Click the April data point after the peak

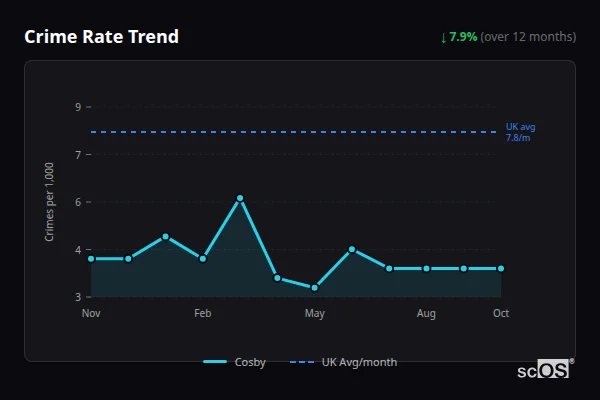click(x=277, y=278)
